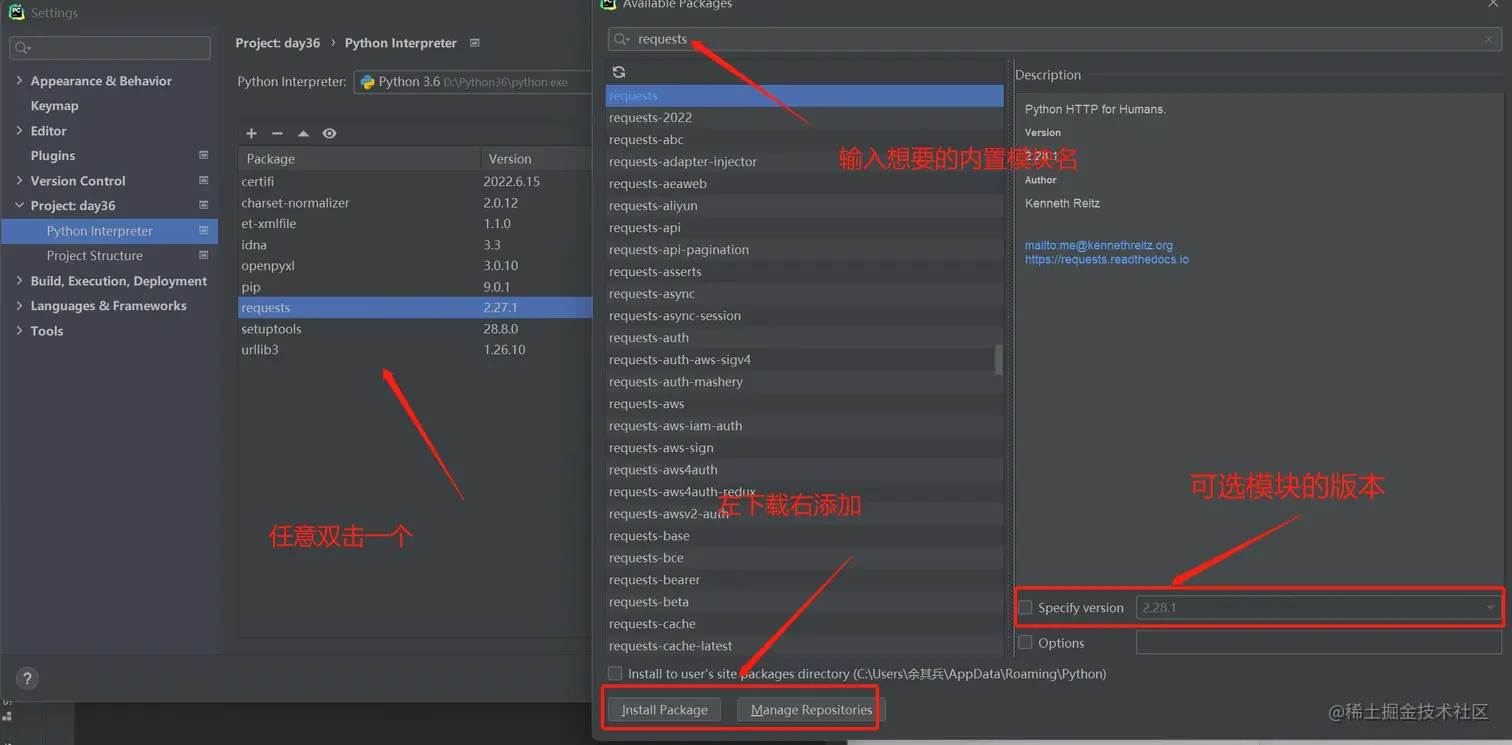Collapse the Project: day36 tree node

(19, 206)
